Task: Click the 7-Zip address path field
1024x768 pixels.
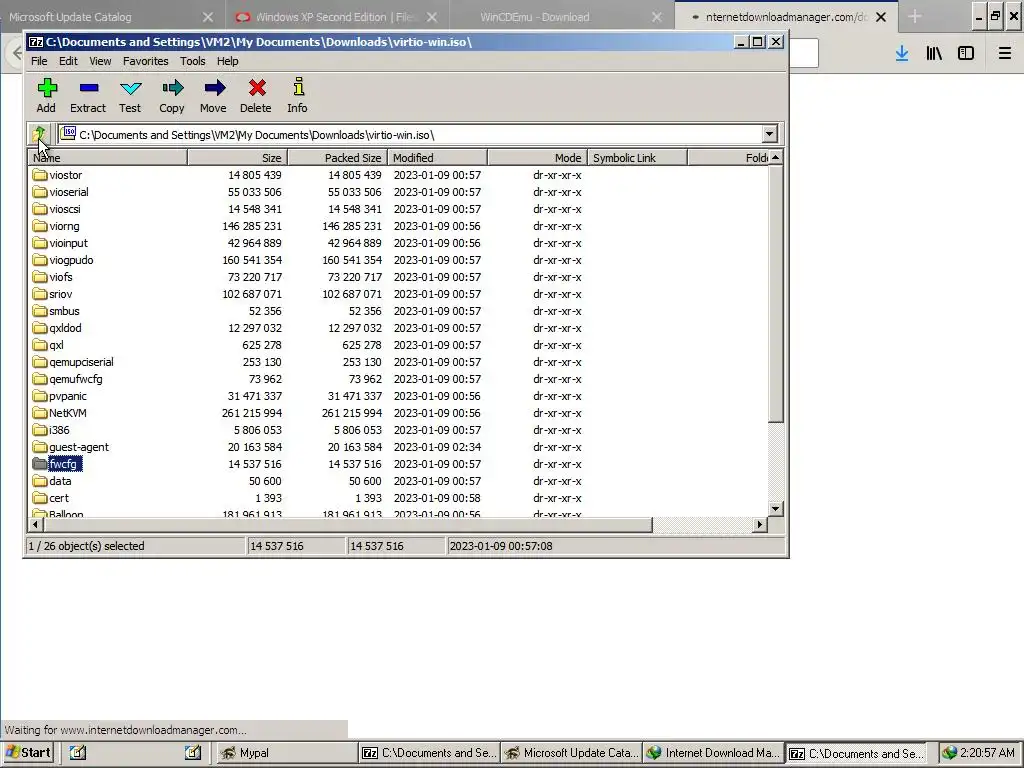Action: pyautogui.click(x=410, y=135)
